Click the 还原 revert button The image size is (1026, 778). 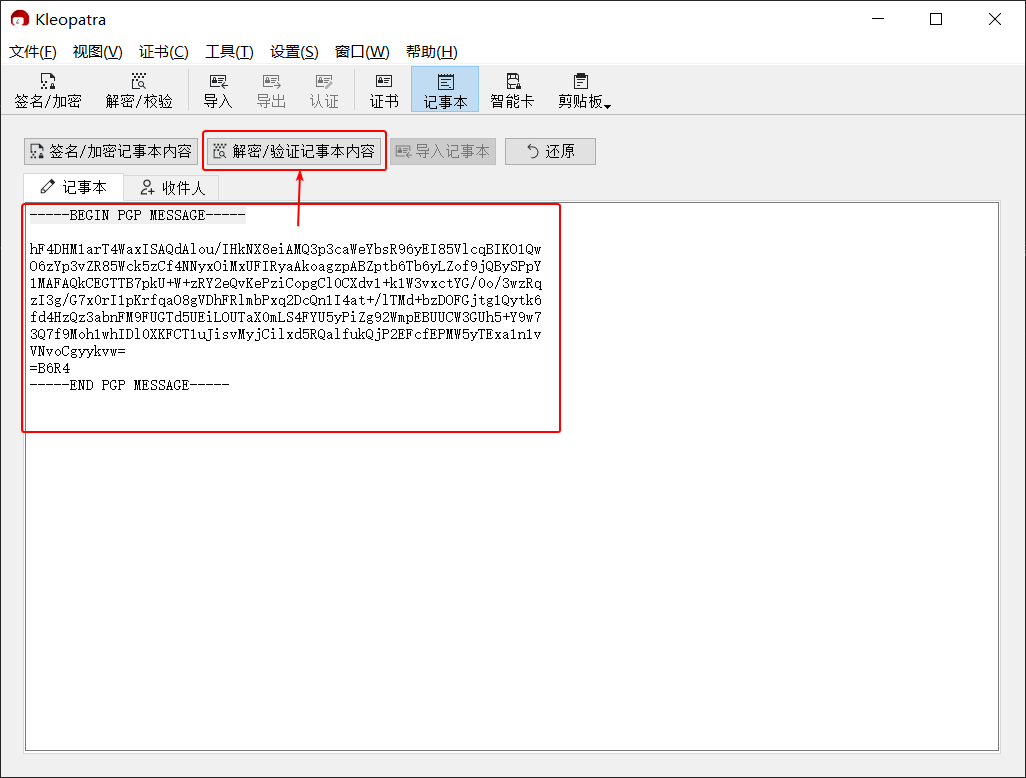point(550,151)
